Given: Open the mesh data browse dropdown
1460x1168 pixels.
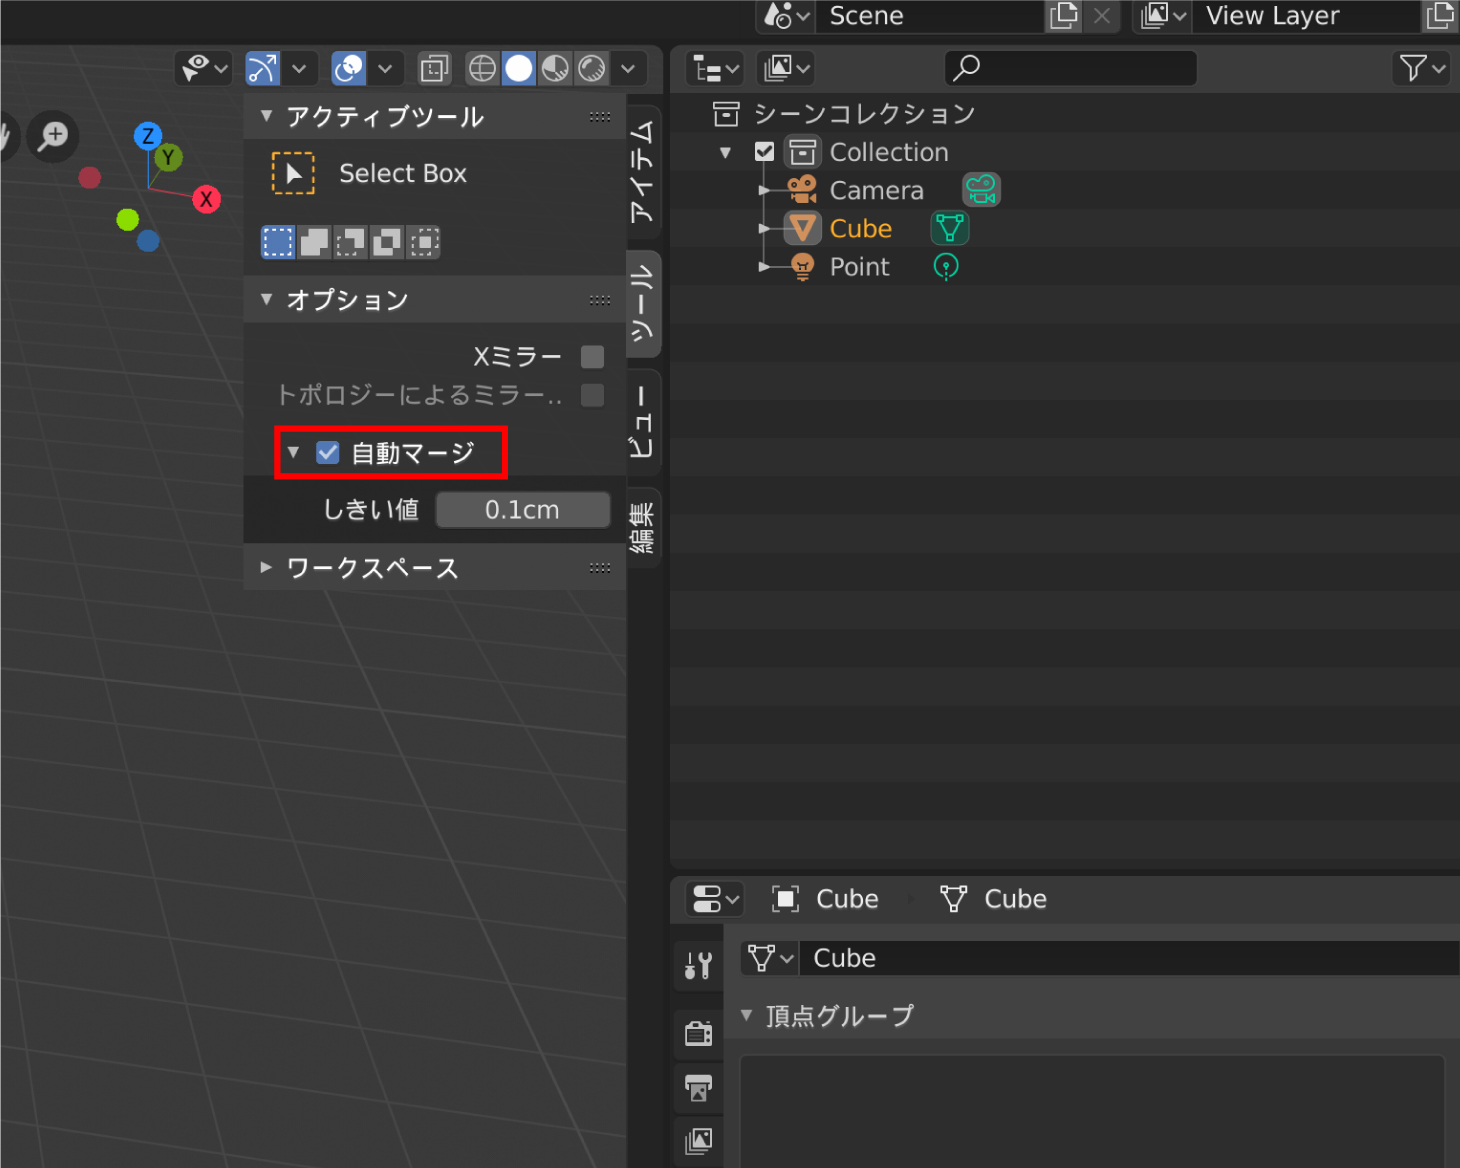Looking at the screenshot, I should (x=769, y=958).
